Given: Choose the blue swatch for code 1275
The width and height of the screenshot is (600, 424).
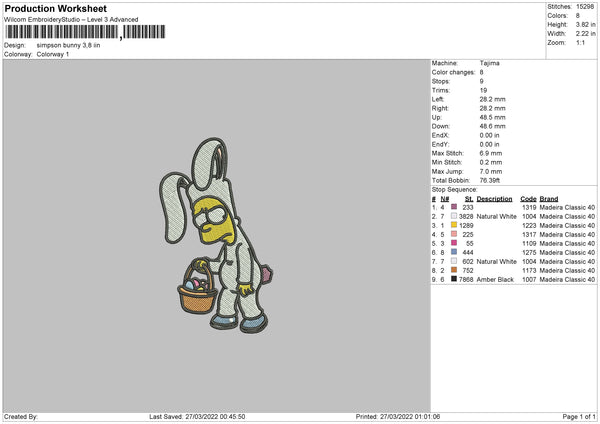Looking at the screenshot, I should pyautogui.click(x=454, y=252).
